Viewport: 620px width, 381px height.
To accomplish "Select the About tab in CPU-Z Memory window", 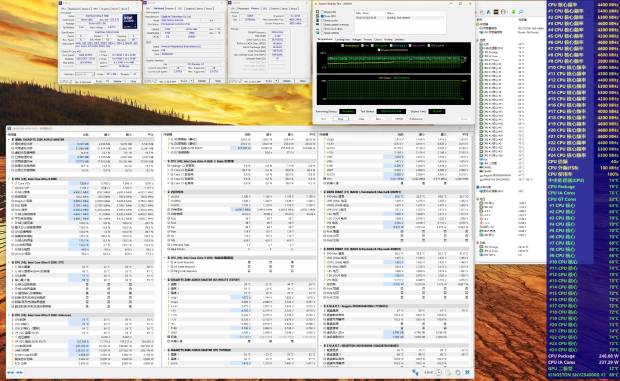I will [x=294, y=9].
